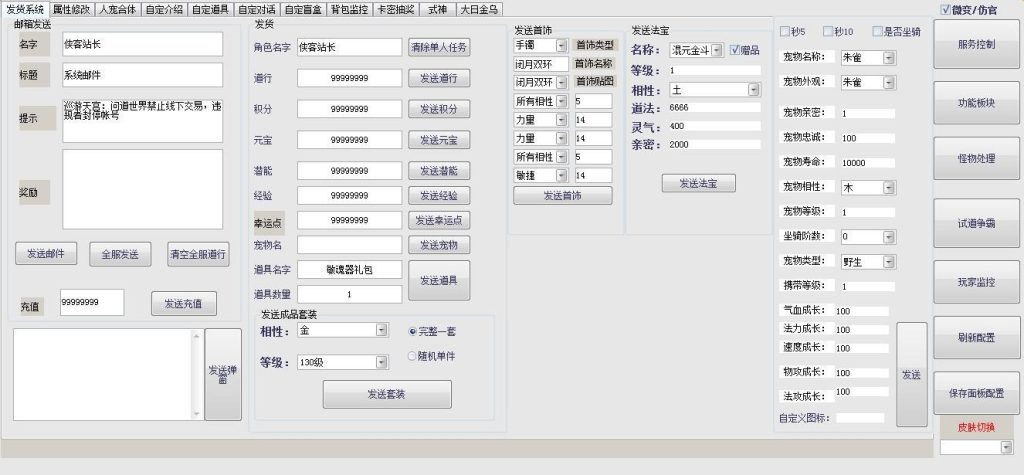The width and height of the screenshot is (1024, 475).
Task: Click 发送元宝 to send ingots
Action: [x=439, y=140]
